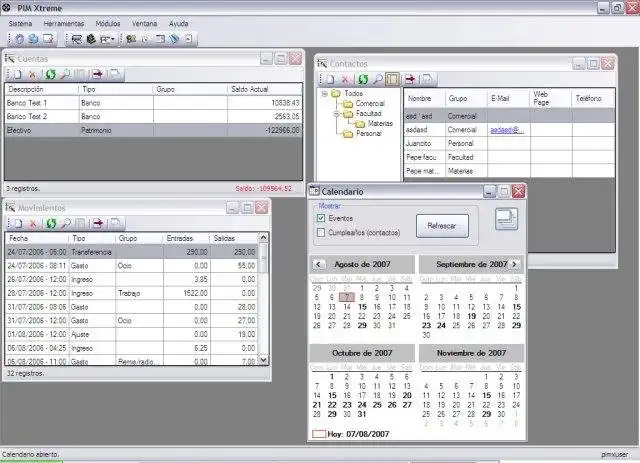Open the Herramientas menu
Image resolution: width=640 pixels, height=463 pixels.
point(64,24)
